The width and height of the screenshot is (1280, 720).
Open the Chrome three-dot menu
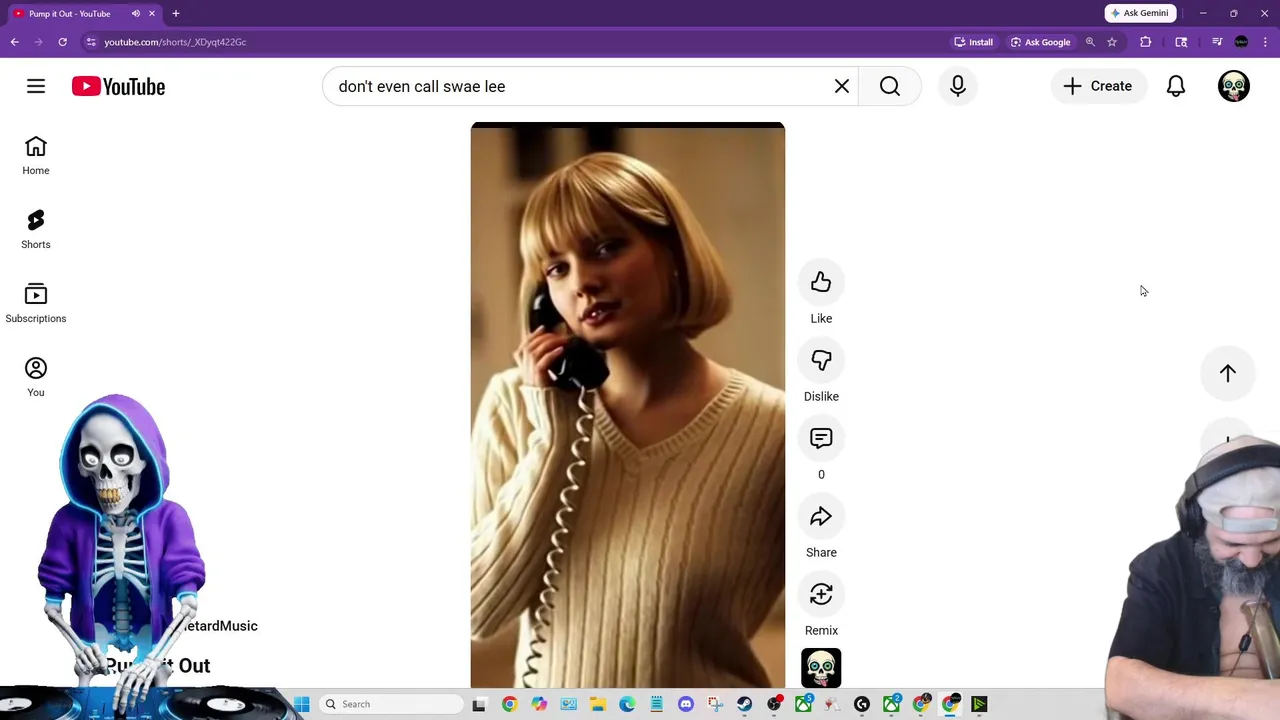coord(1265,42)
